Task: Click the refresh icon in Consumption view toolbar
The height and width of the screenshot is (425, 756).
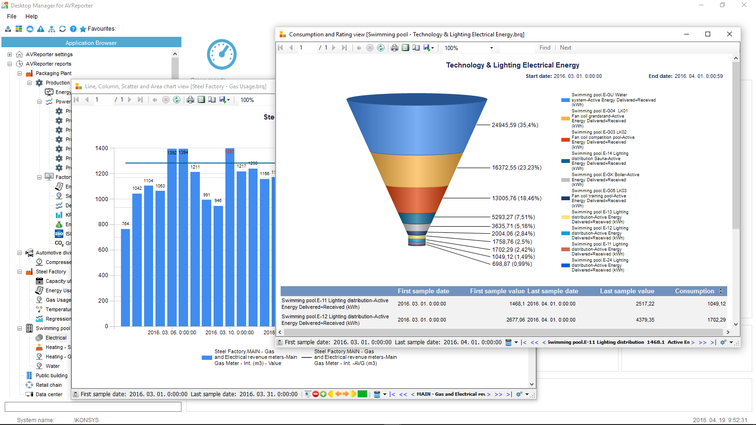Action: (381, 48)
